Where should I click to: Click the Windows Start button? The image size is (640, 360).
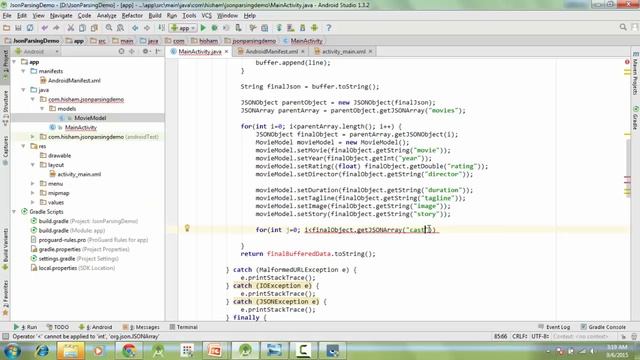click(12, 351)
